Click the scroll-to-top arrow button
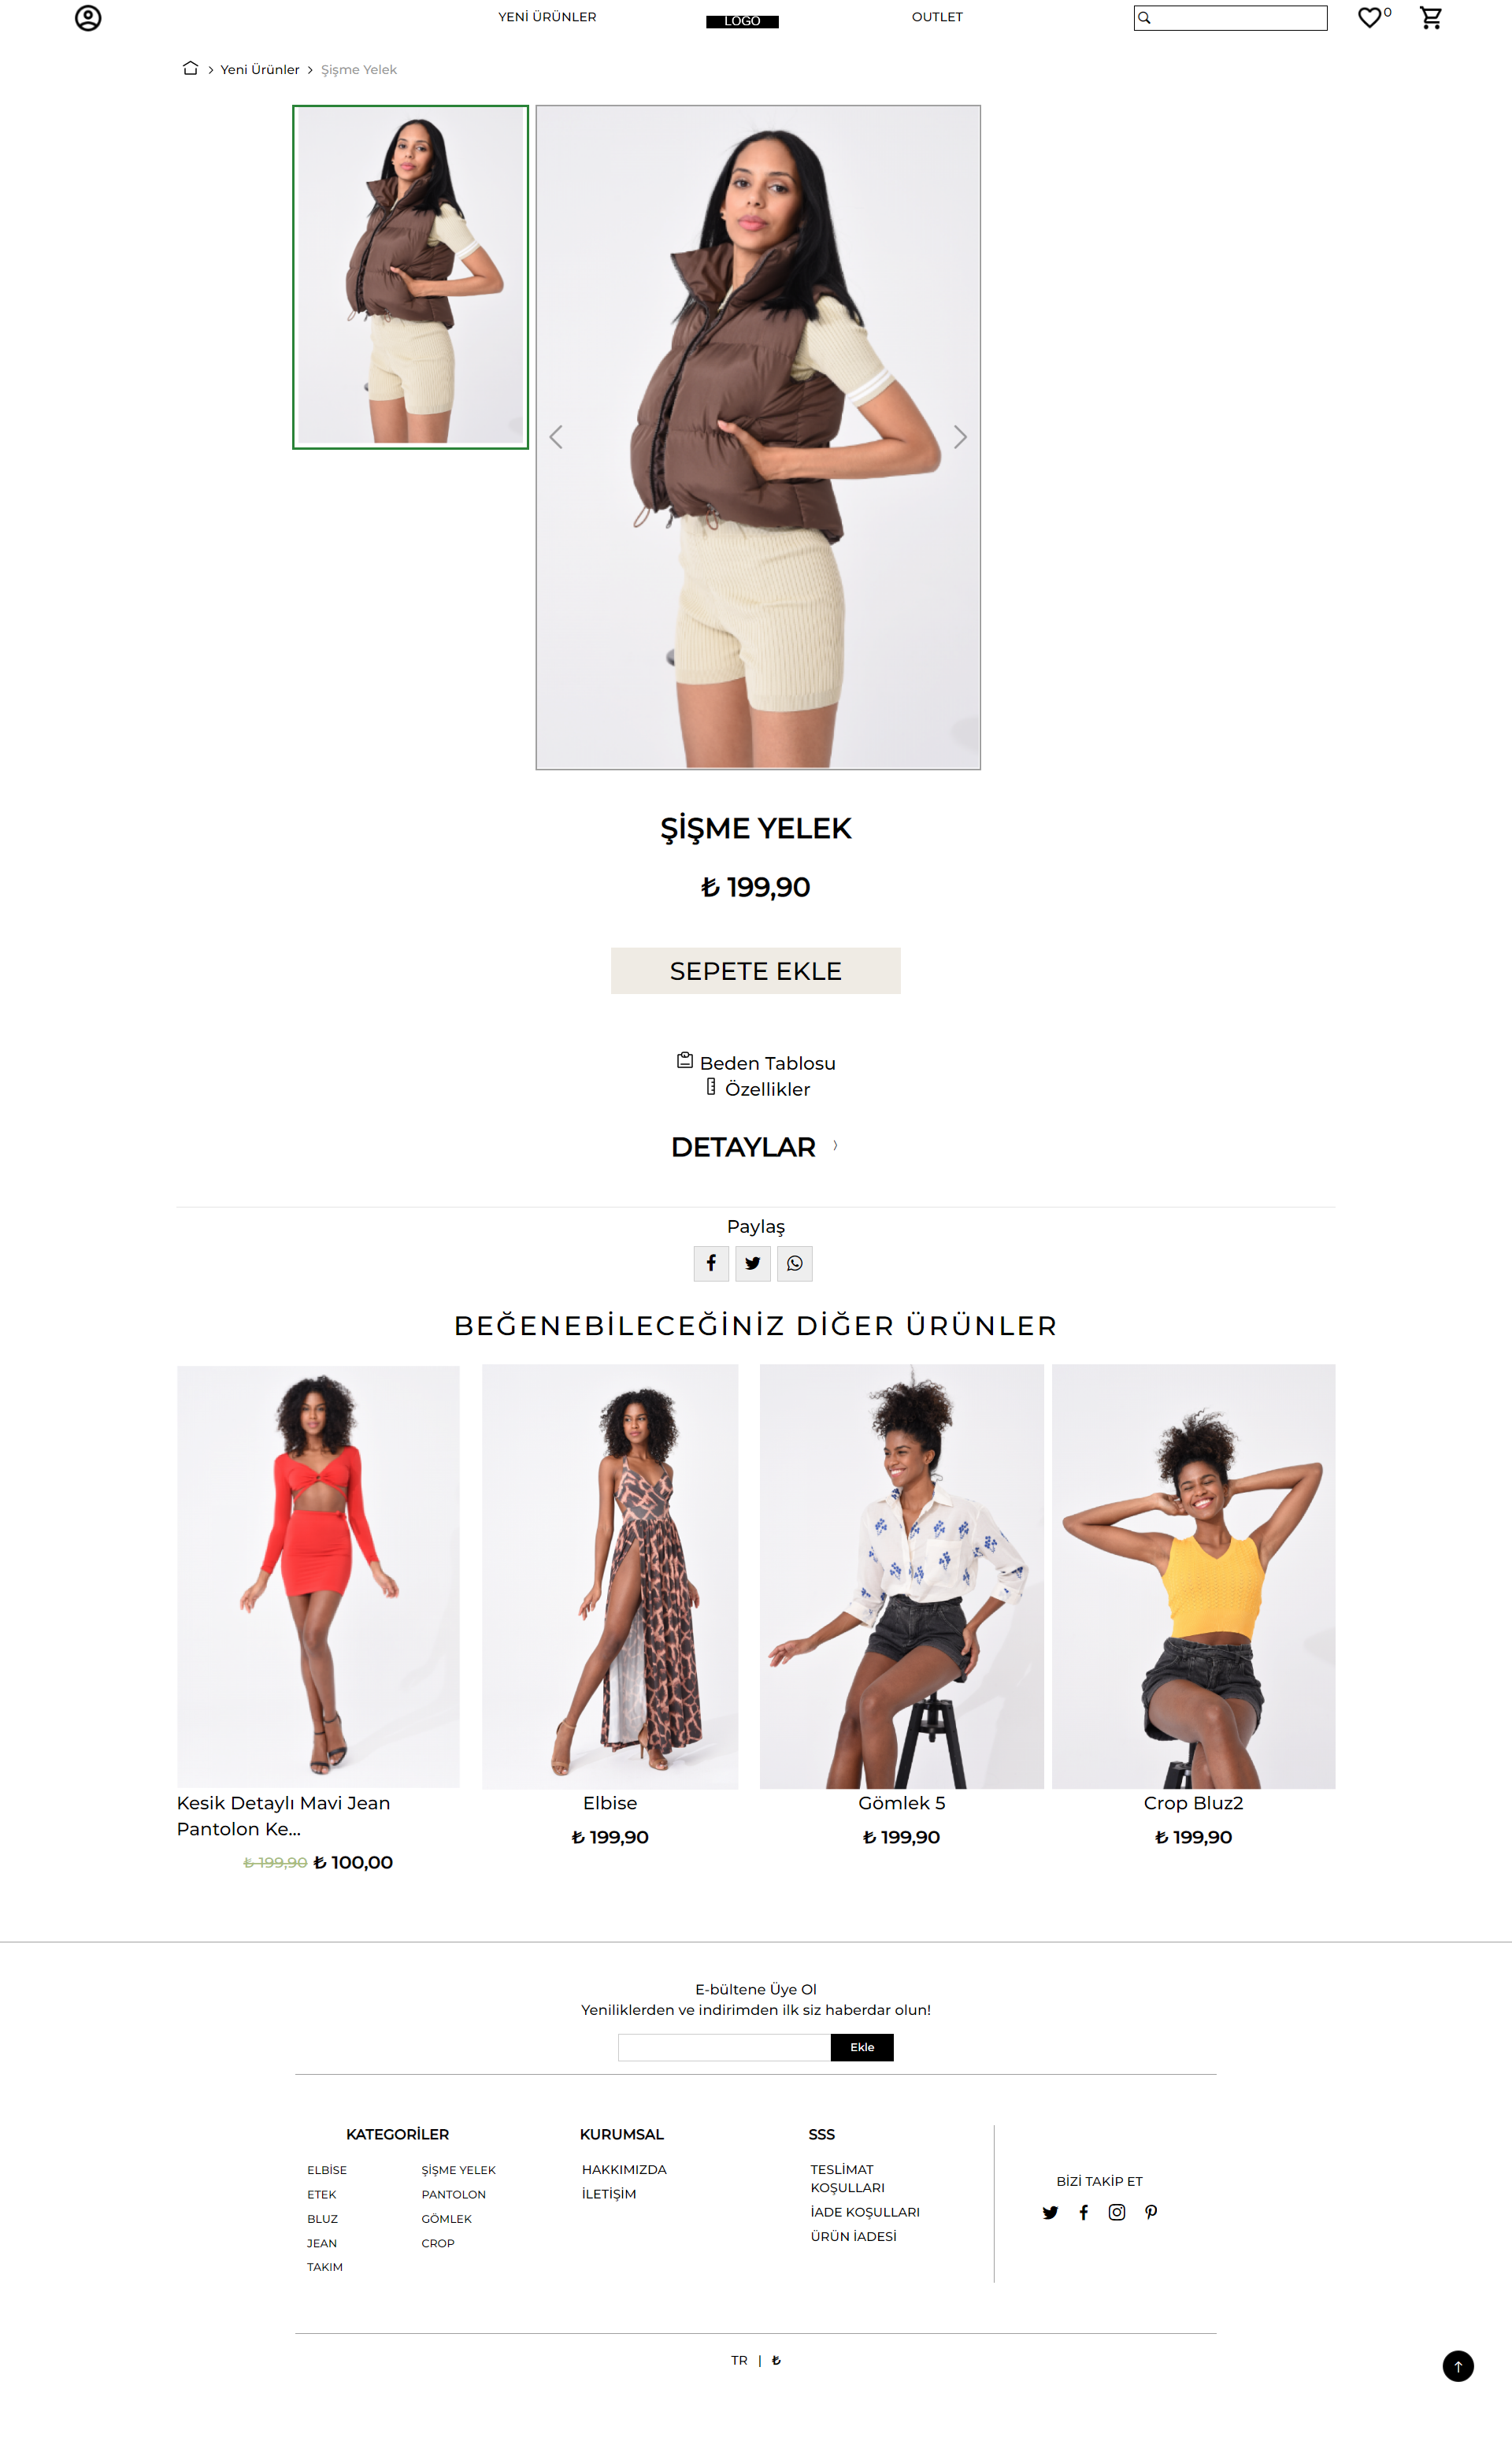 pyautogui.click(x=1458, y=2366)
